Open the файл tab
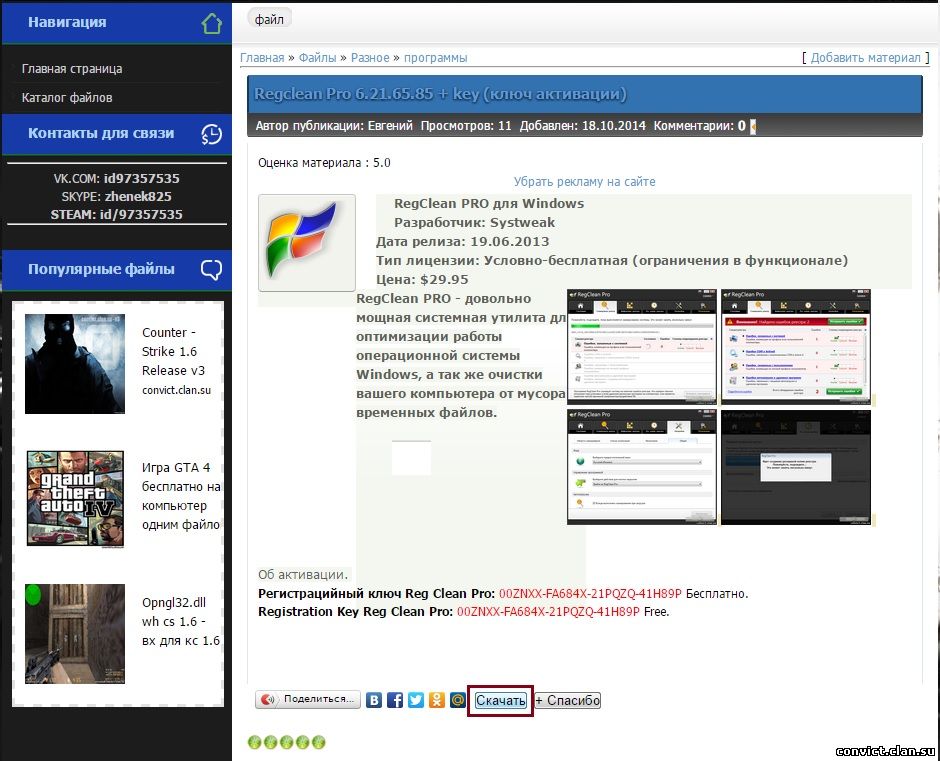Viewport: 940px width, 761px height. coord(269,19)
